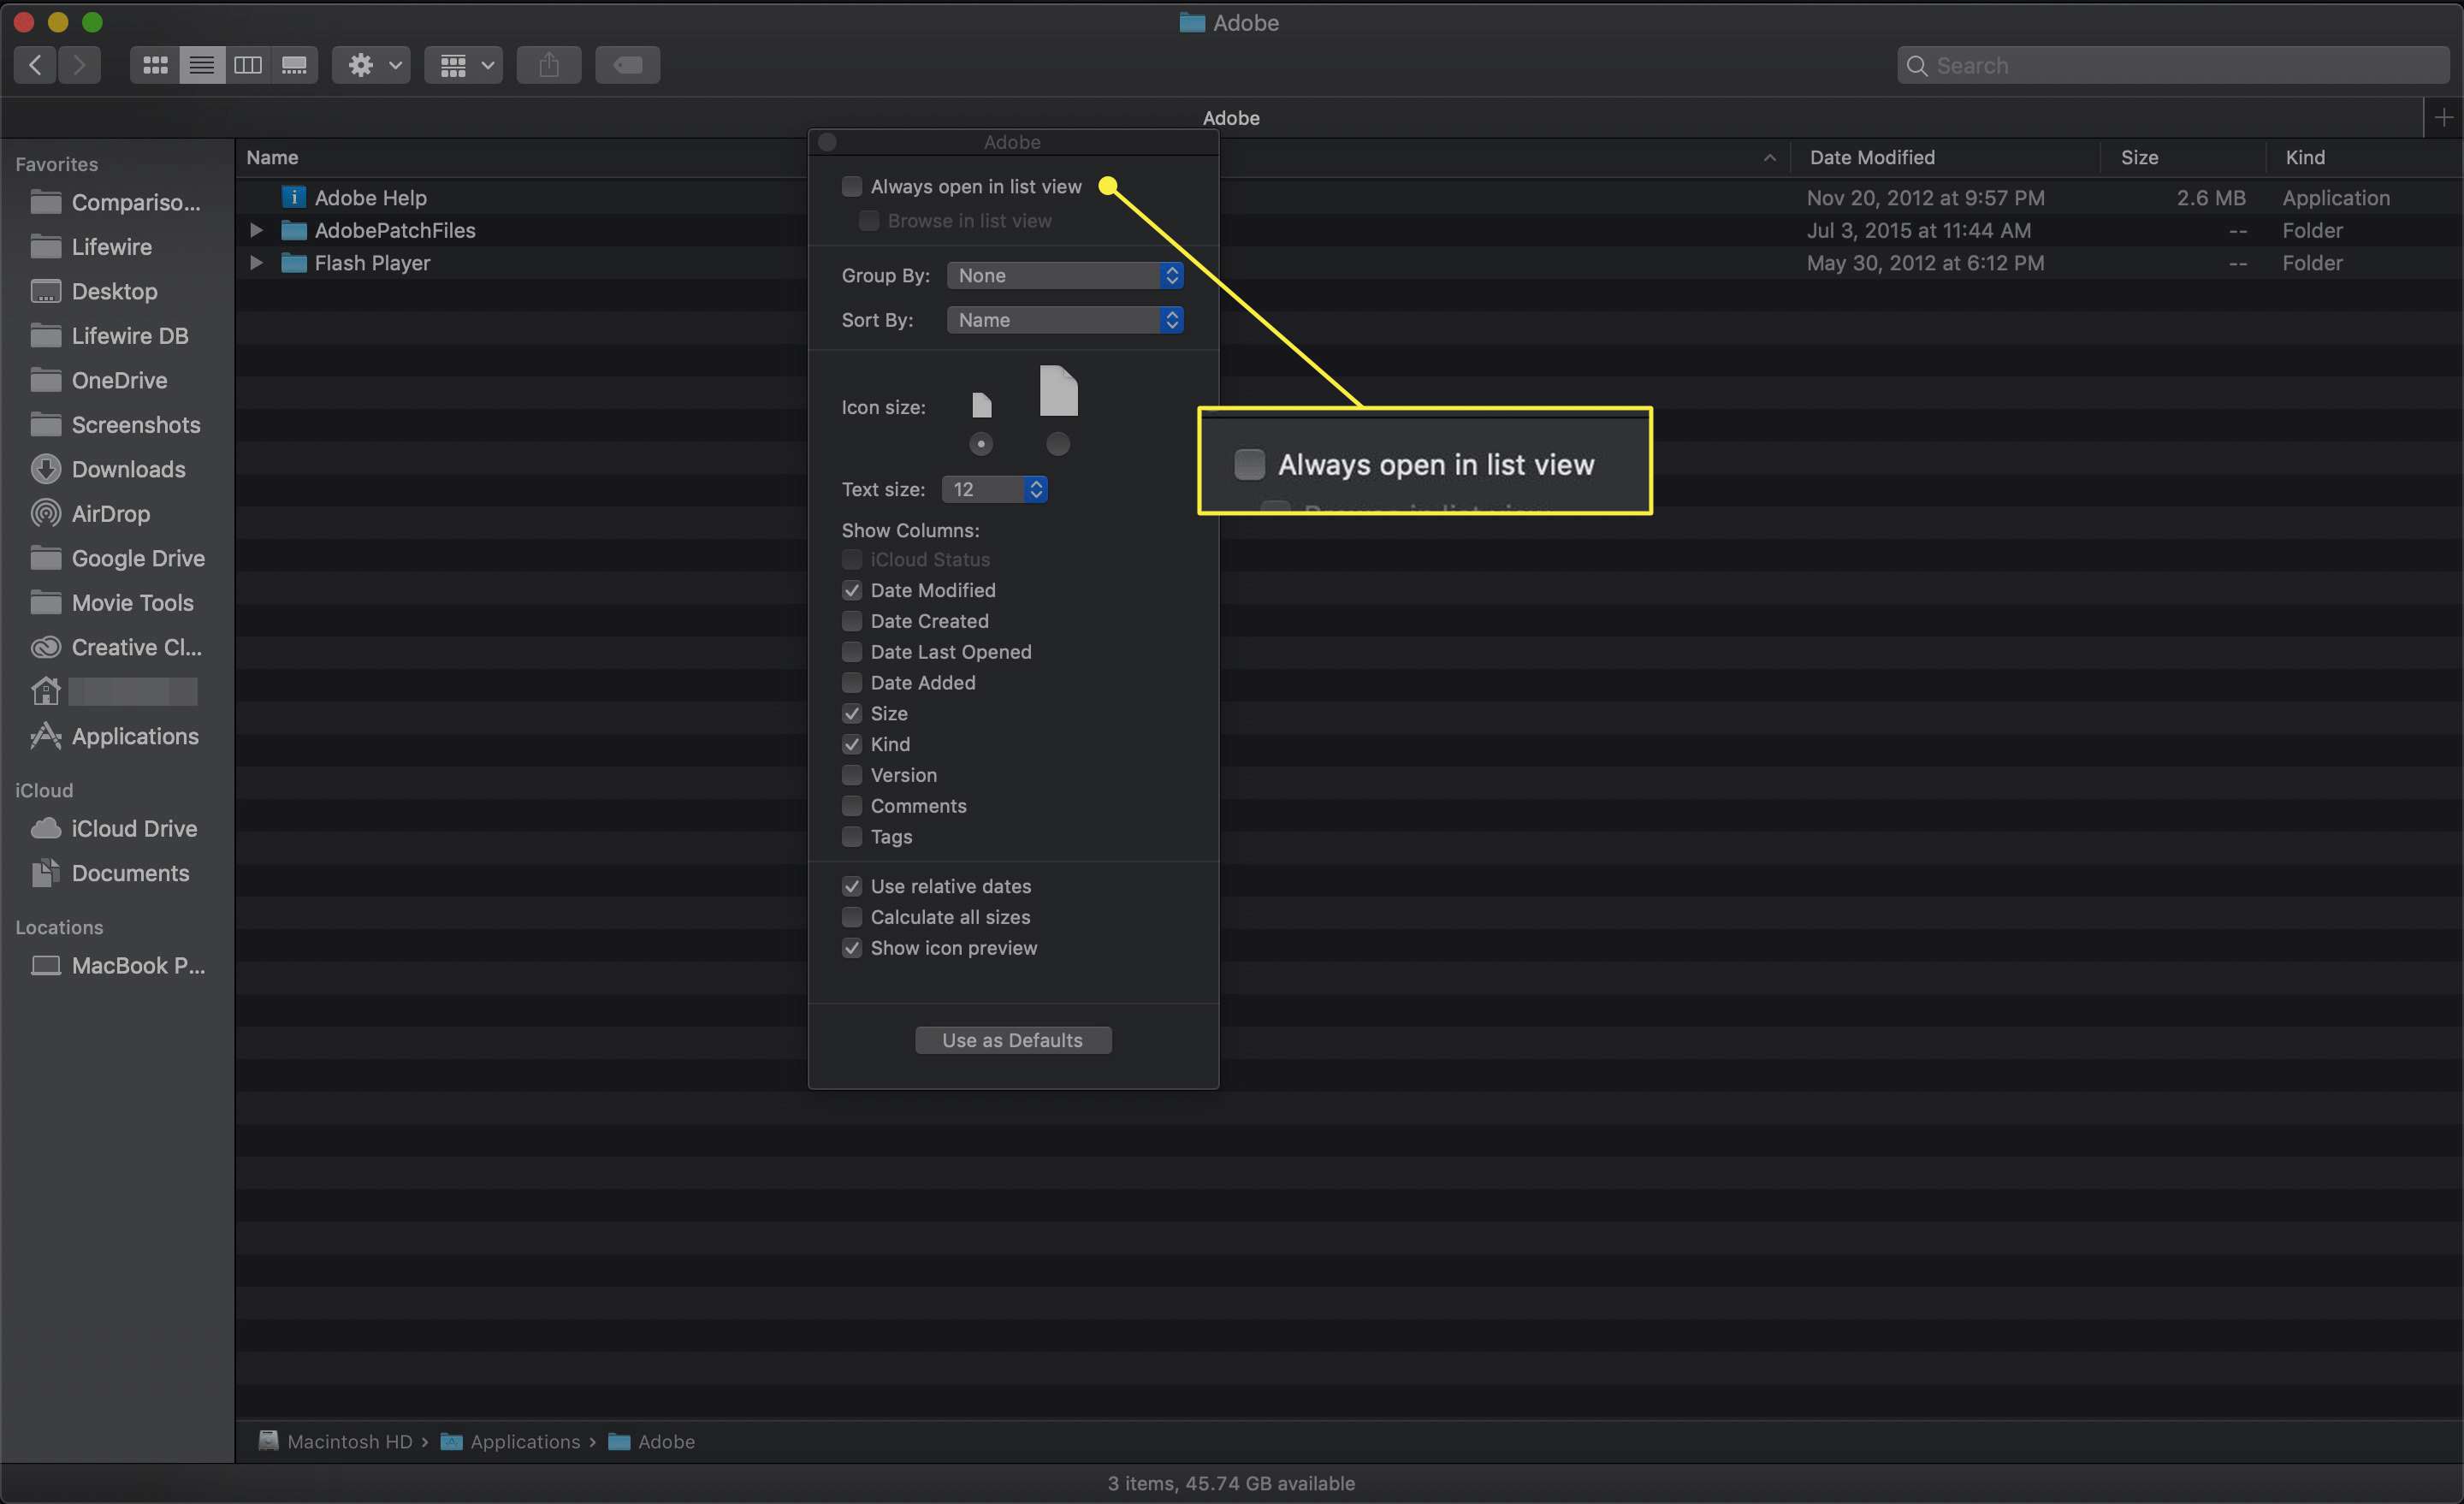
Task: Toggle Always open in list view
Action: (x=852, y=187)
